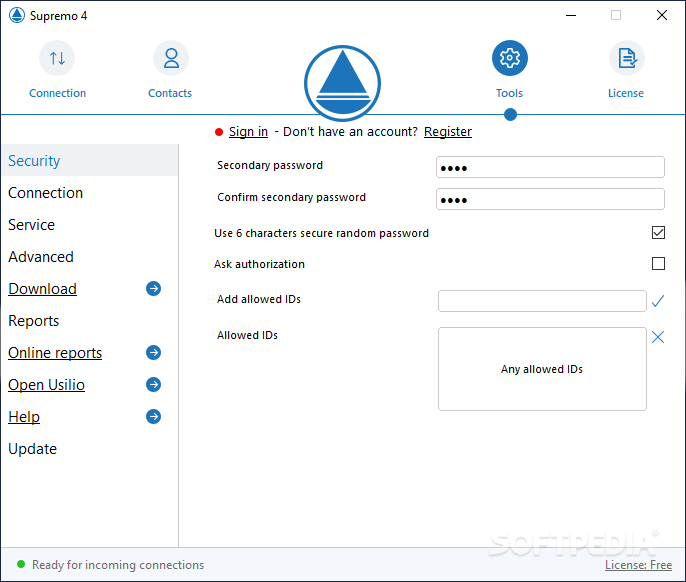The image size is (686, 582).
Task: Minimize the Supremo window
Action: [570, 15]
